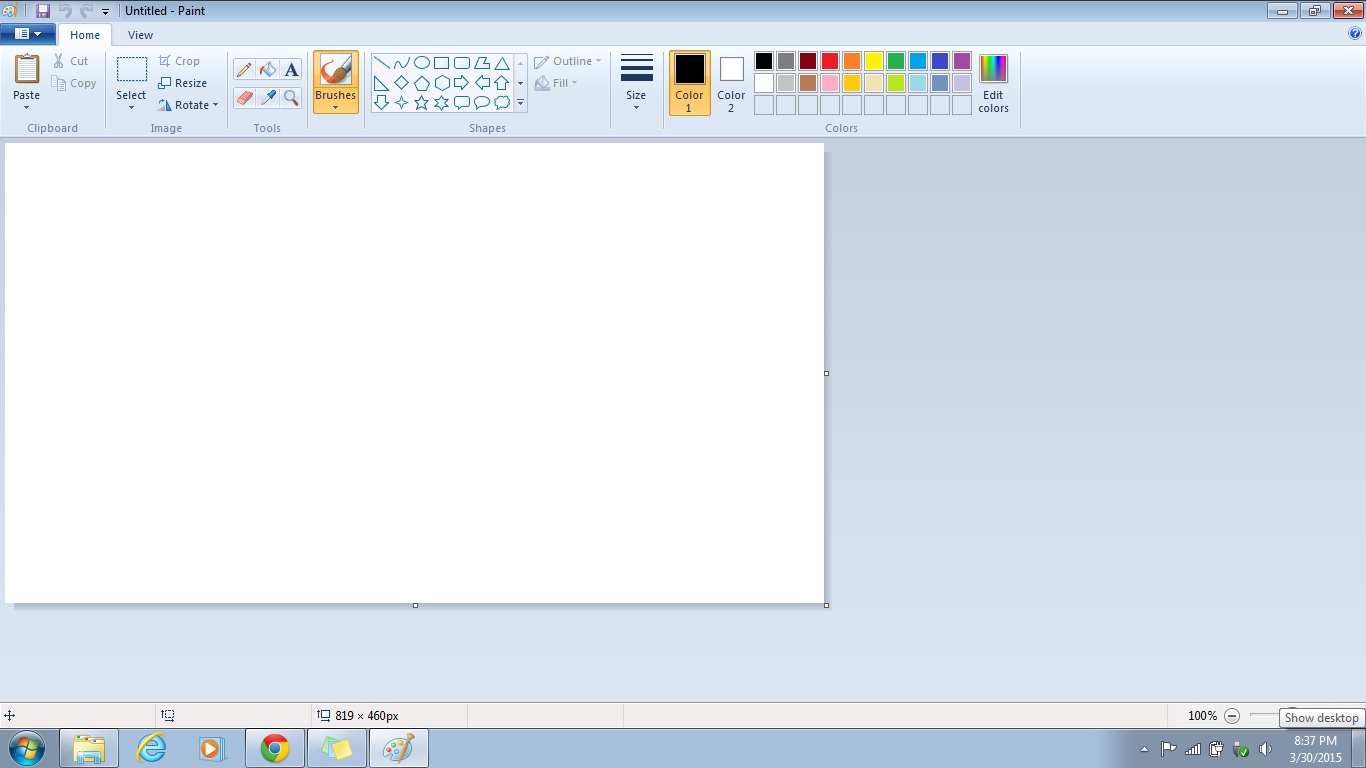Switch to the Home ribbon tab
The width and height of the screenshot is (1366, 768).
coord(85,35)
